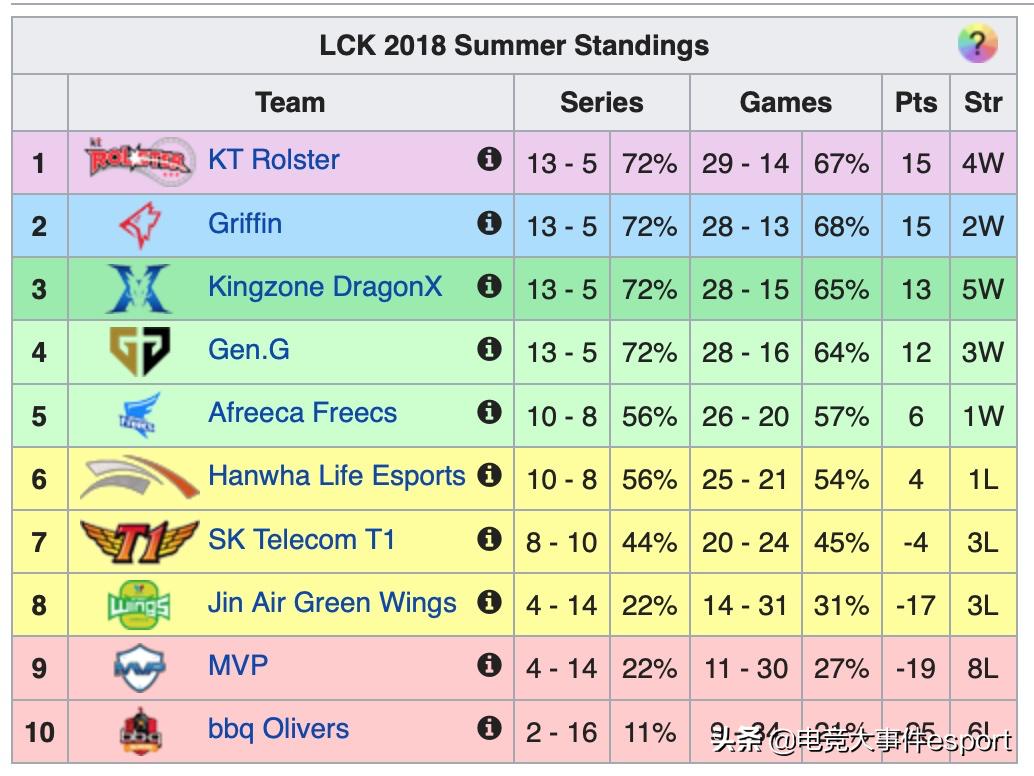The height and width of the screenshot is (776, 1034).
Task: Show info icon for Kingzone DragonX
Action: (489, 286)
